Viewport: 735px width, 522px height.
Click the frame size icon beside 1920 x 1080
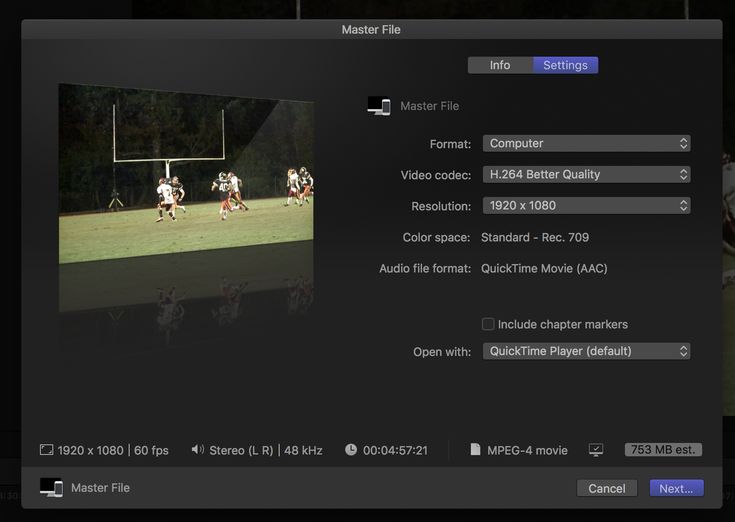pyautogui.click(x=46, y=450)
